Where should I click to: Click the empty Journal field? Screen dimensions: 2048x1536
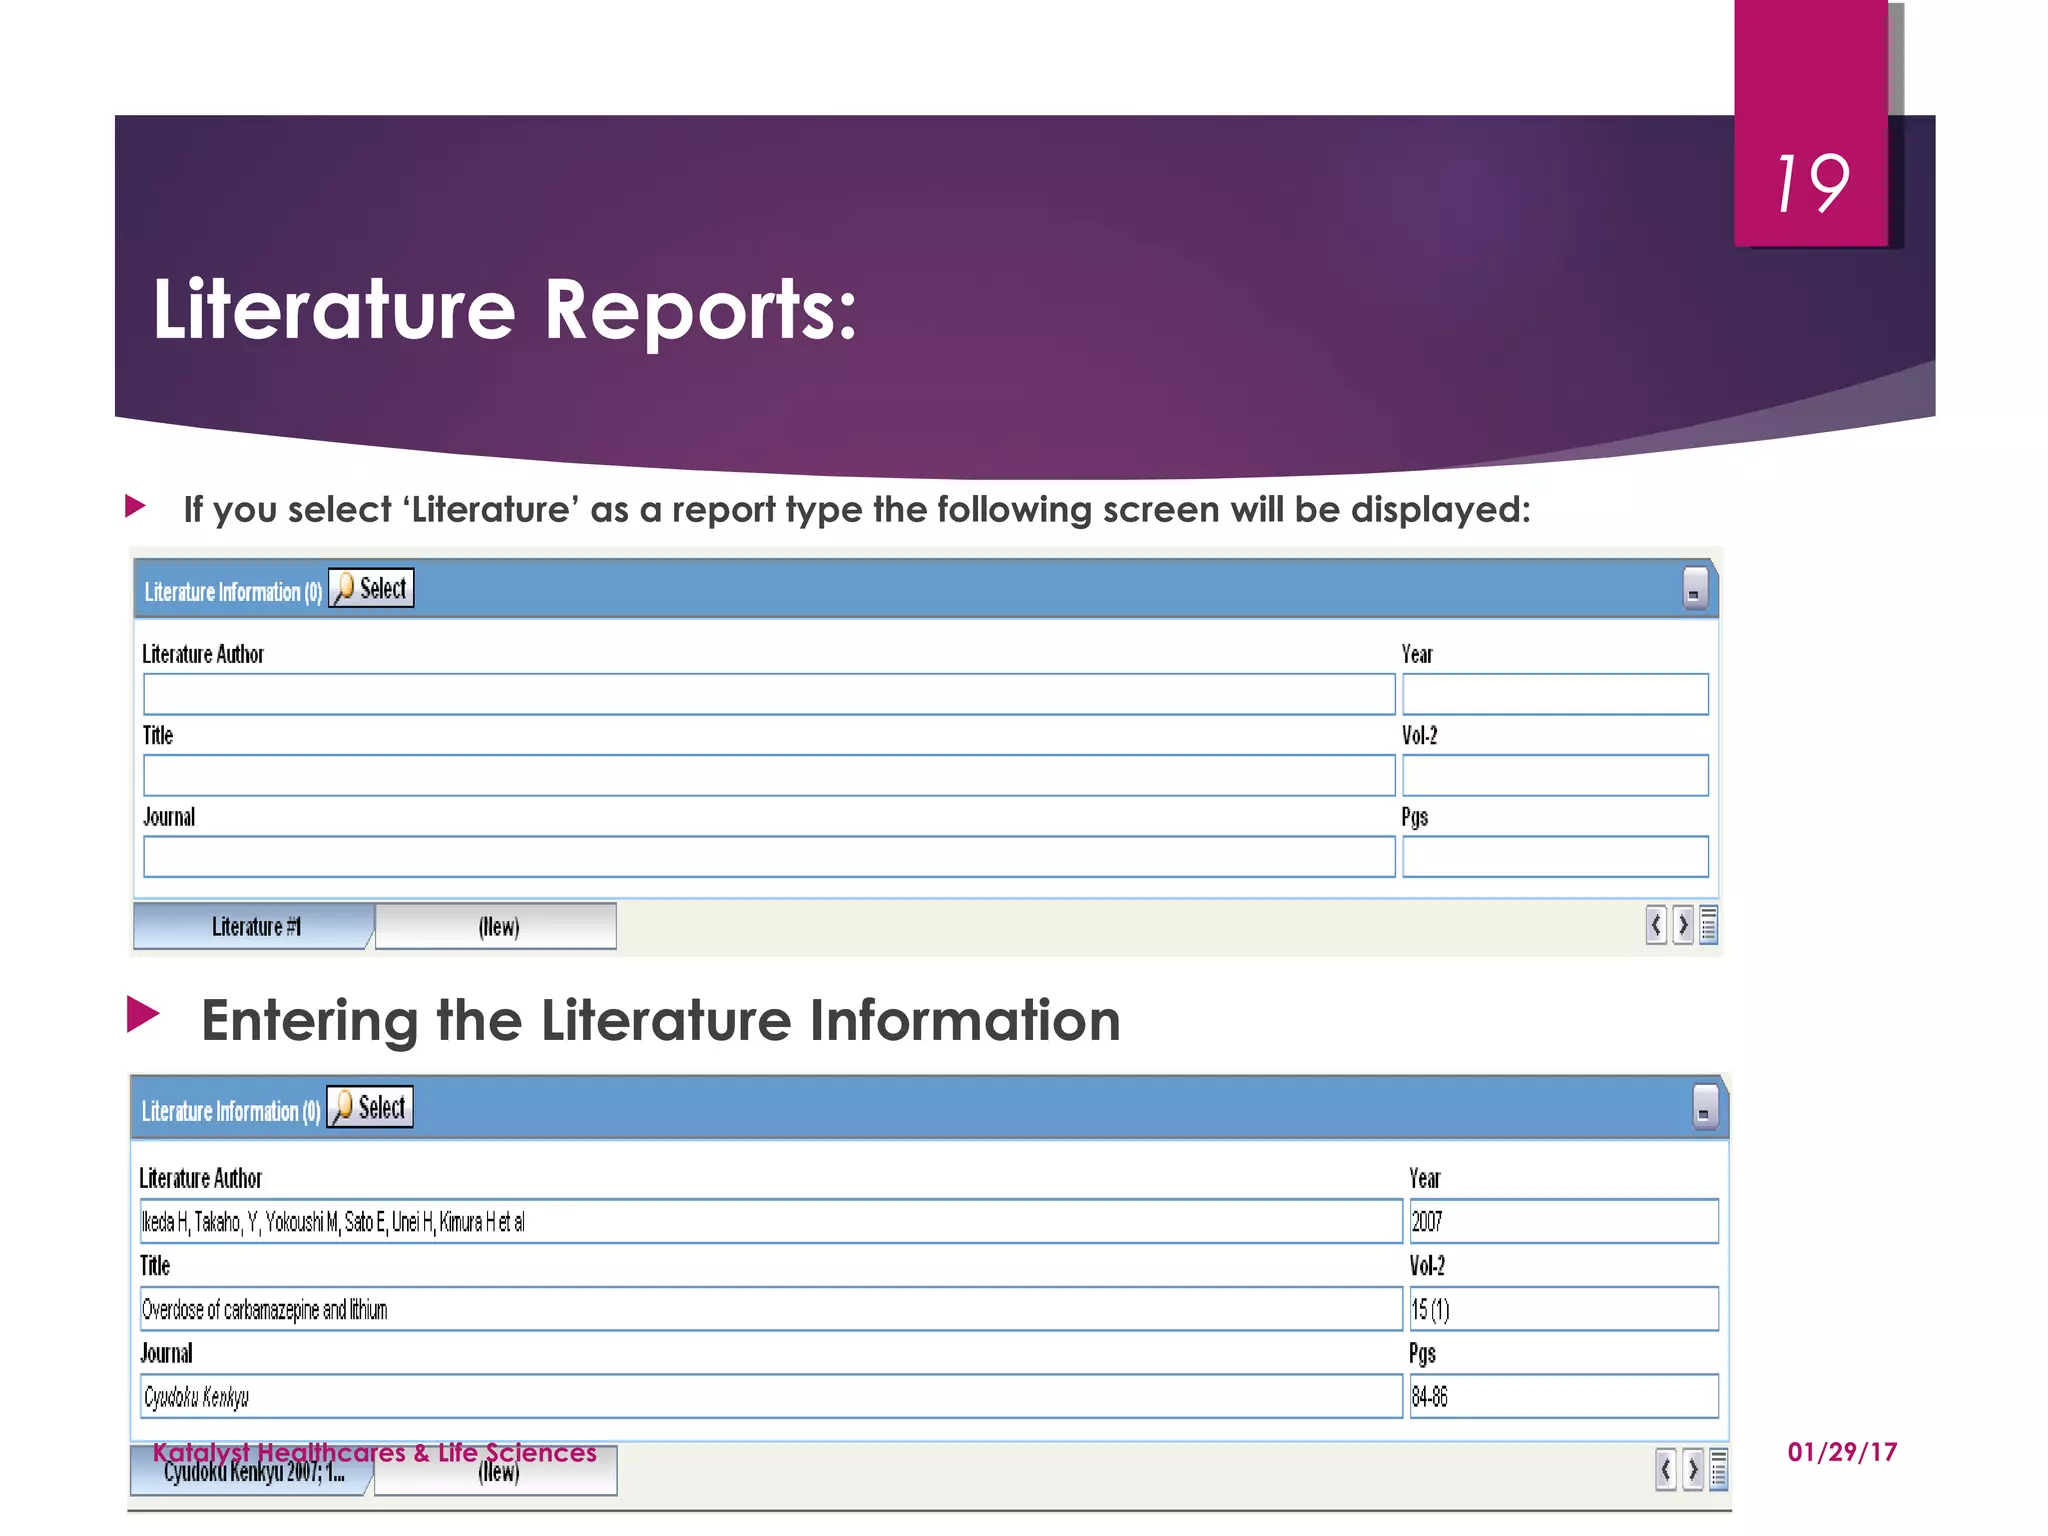(x=769, y=857)
